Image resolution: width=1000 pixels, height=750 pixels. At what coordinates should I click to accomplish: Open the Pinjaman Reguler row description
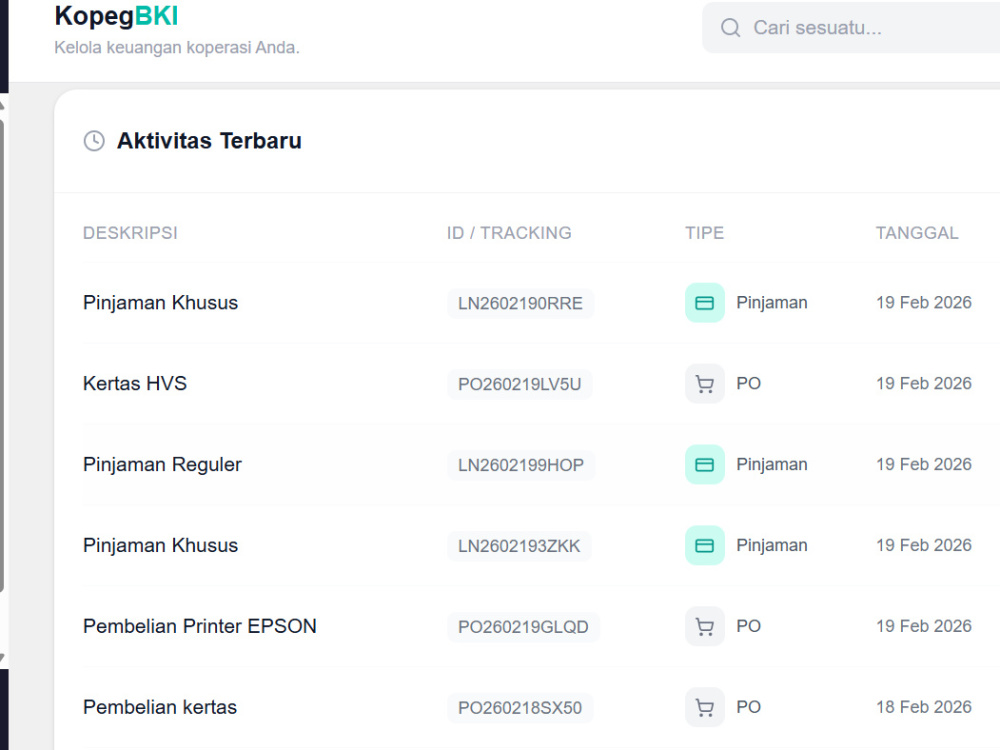point(162,465)
